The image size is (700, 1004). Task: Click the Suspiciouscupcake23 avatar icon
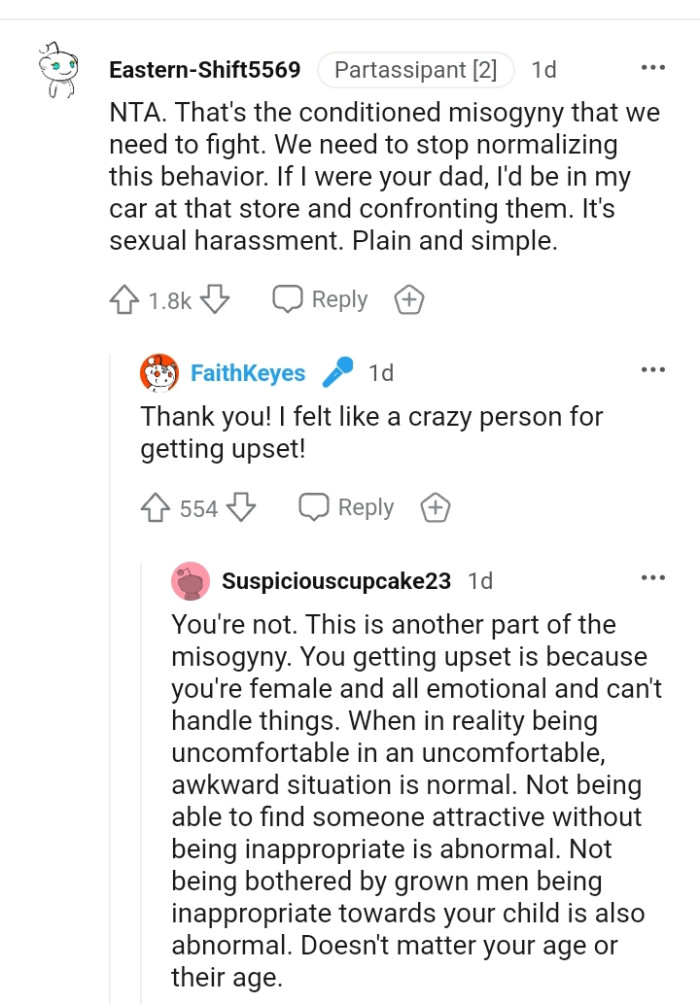click(x=190, y=581)
